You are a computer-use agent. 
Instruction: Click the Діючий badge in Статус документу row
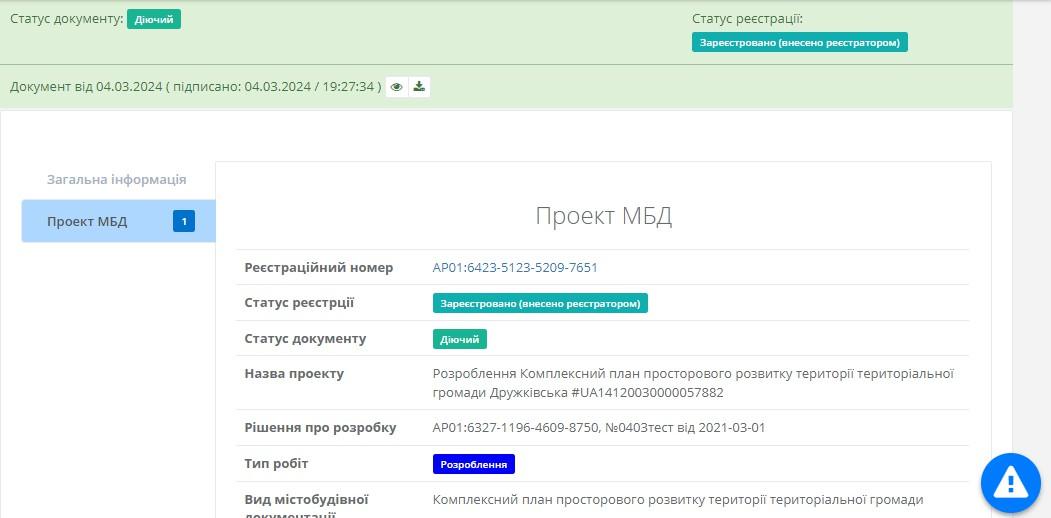pos(460,339)
